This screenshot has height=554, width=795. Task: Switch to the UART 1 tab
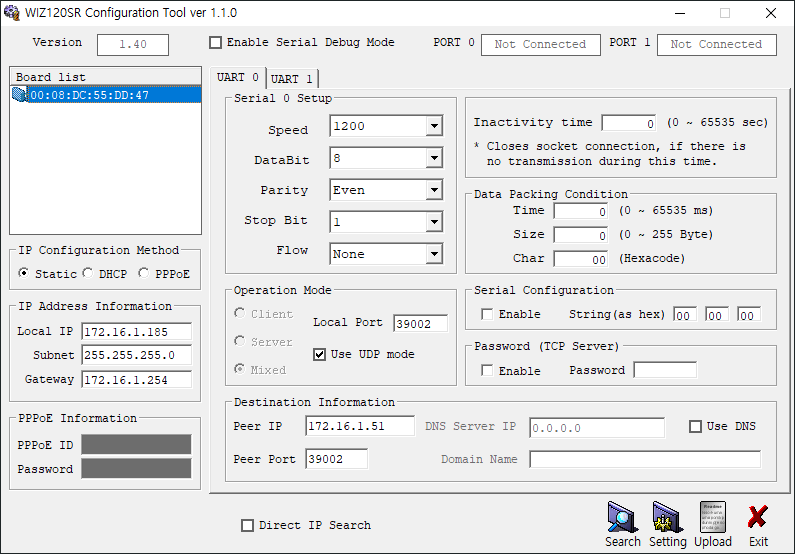(x=292, y=79)
